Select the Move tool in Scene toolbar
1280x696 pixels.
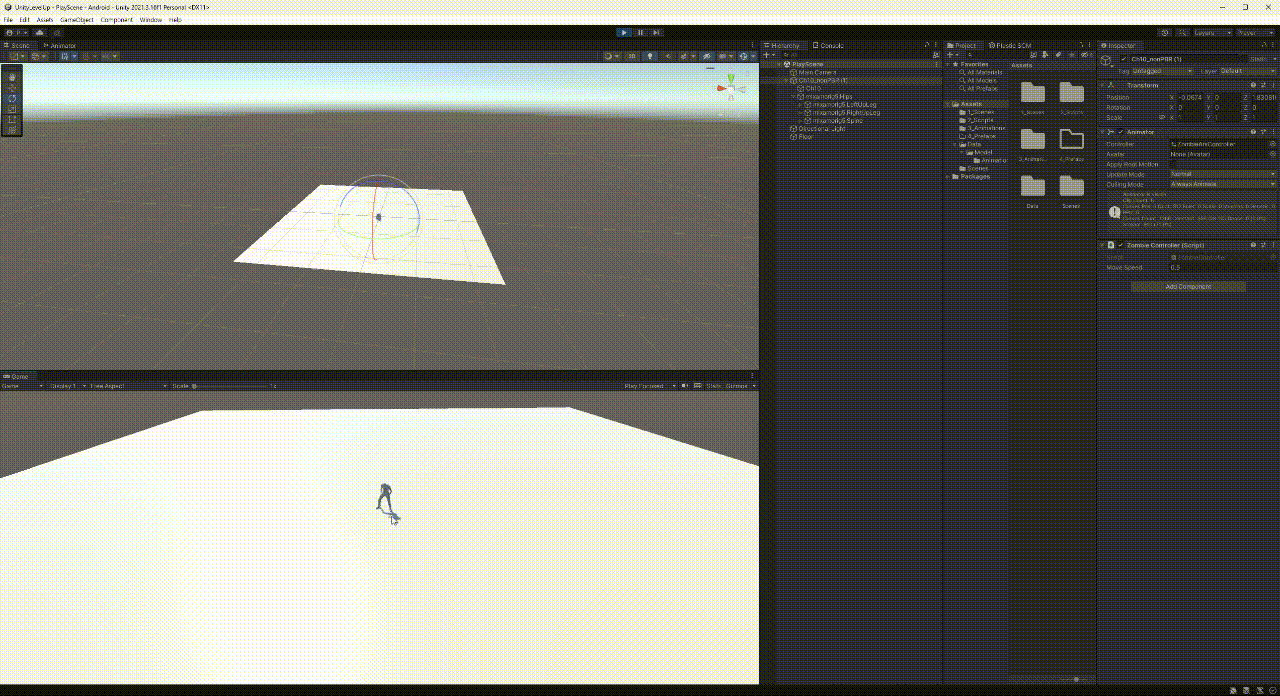pyautogui.click(x=12, y=88)
